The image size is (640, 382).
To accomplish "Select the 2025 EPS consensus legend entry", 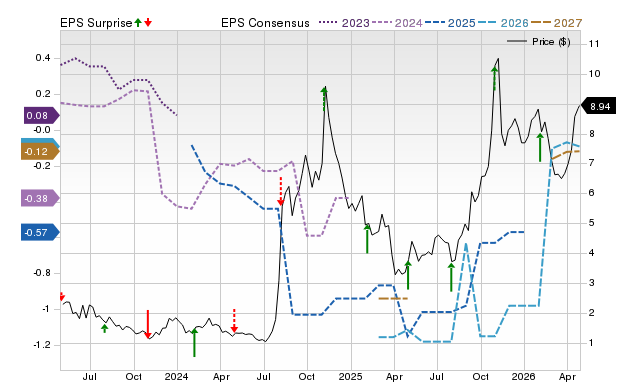I will coord(450,23).
